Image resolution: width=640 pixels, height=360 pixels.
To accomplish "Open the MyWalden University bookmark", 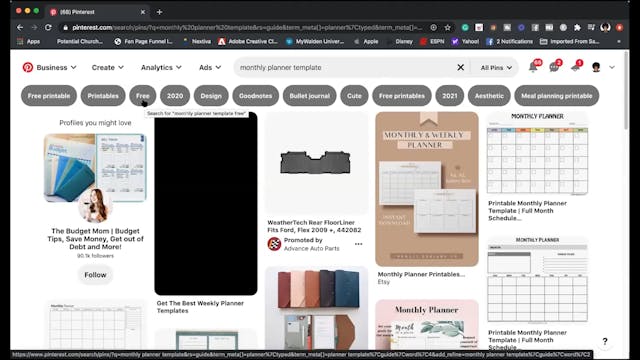I will [315, 41].
